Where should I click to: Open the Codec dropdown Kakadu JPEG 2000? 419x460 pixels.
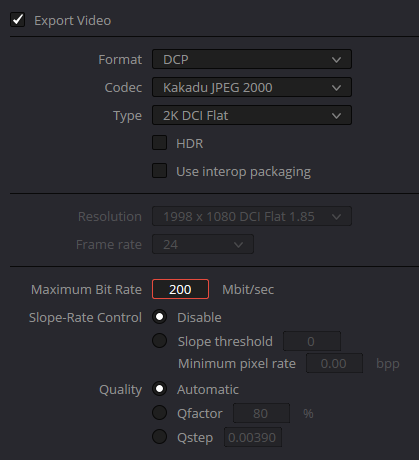pos(252,87)
